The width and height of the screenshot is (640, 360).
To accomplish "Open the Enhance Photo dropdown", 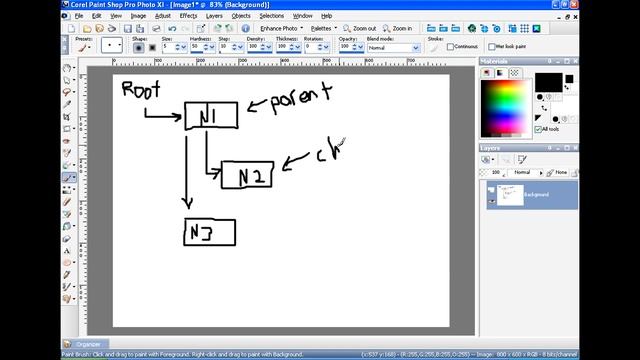I will [x=282, y=28].
